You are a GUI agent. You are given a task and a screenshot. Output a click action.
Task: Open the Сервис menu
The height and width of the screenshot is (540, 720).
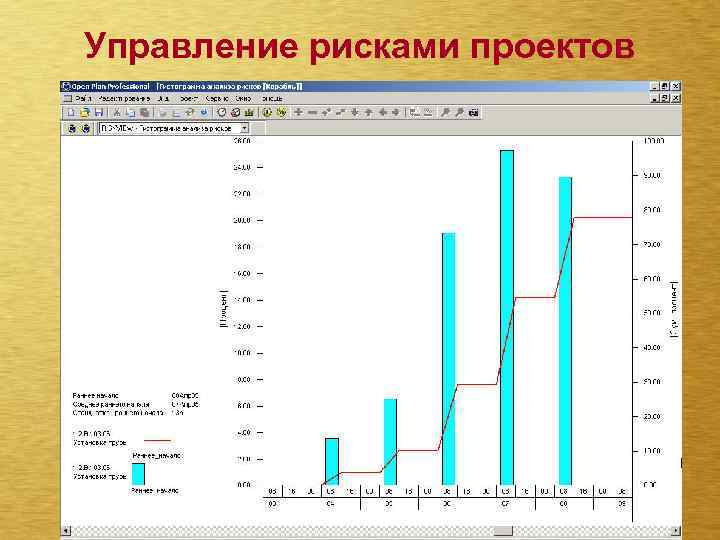[217, 99]
